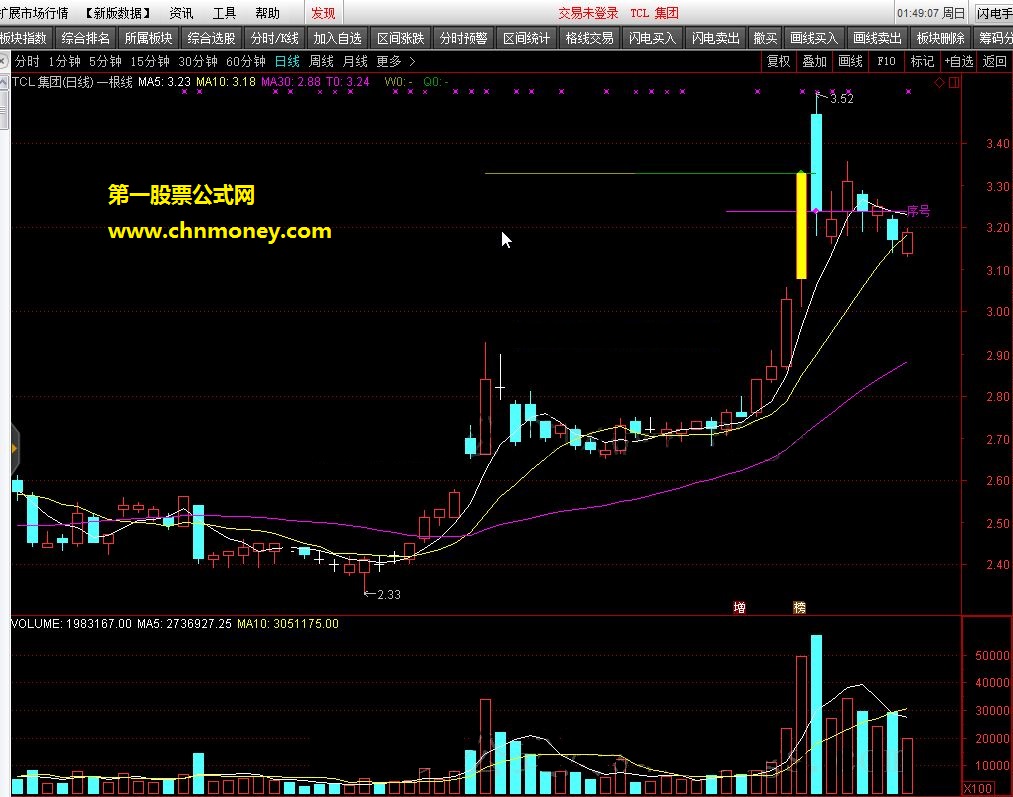Open the F10 company info
1013x797 pixels.
(886, 61)
